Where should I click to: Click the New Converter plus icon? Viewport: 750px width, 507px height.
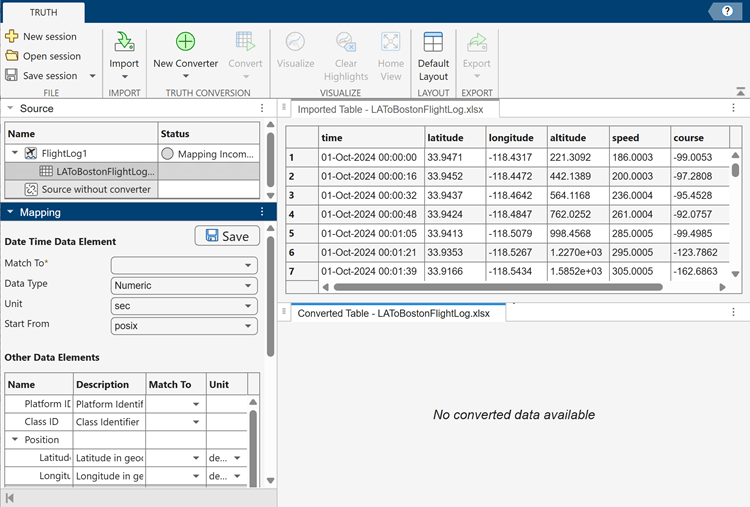pos(185,42)
